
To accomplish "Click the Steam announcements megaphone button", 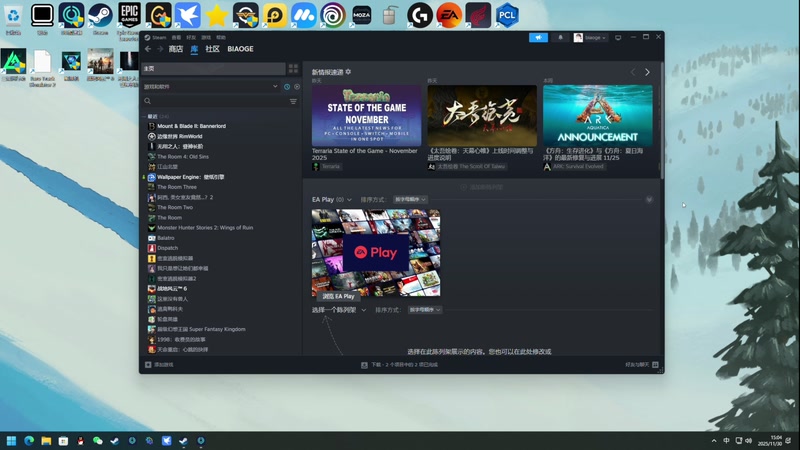I will coord(538,37).
